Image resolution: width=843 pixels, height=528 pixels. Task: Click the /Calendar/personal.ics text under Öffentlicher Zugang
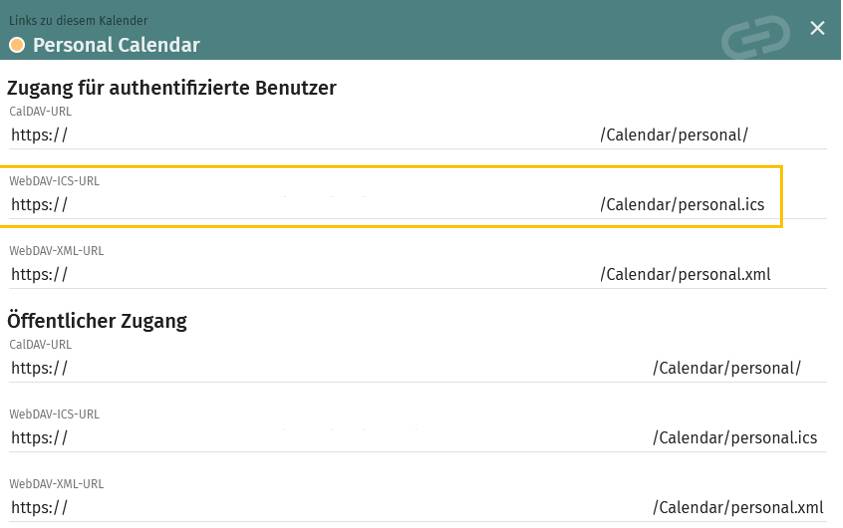tap(735, 438)
